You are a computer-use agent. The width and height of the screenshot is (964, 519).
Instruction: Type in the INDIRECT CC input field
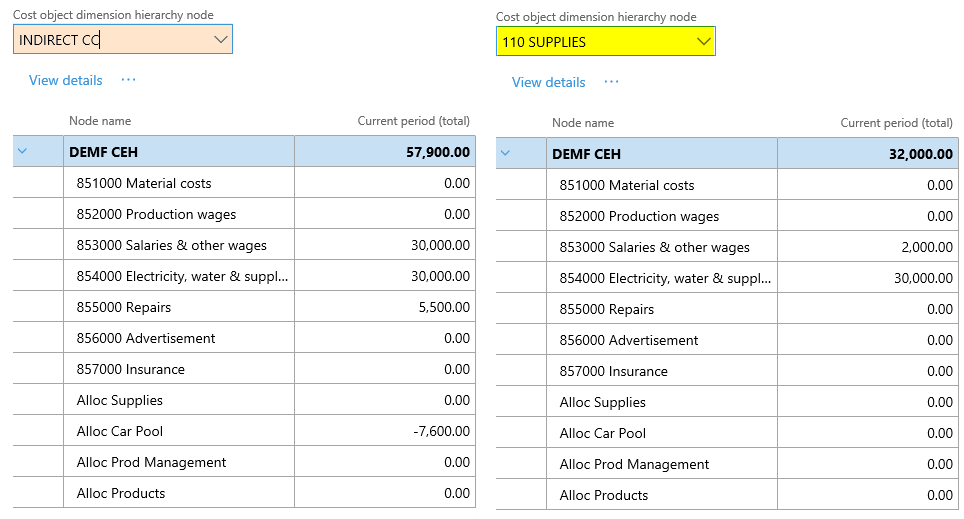coord(110,40)
